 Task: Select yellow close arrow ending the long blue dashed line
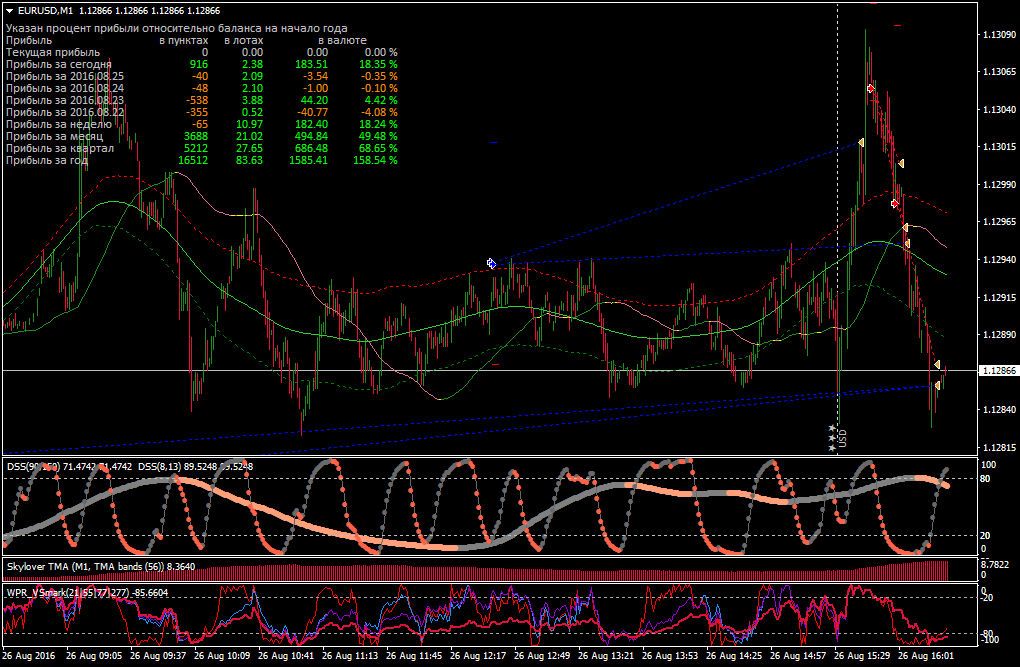[x=861, y=143]
